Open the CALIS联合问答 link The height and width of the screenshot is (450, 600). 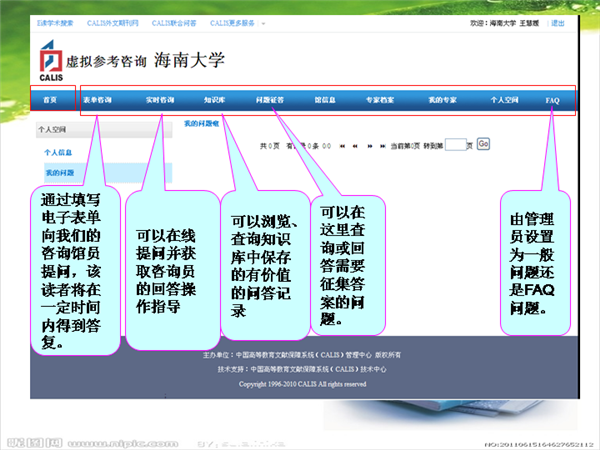click(174, 23)
